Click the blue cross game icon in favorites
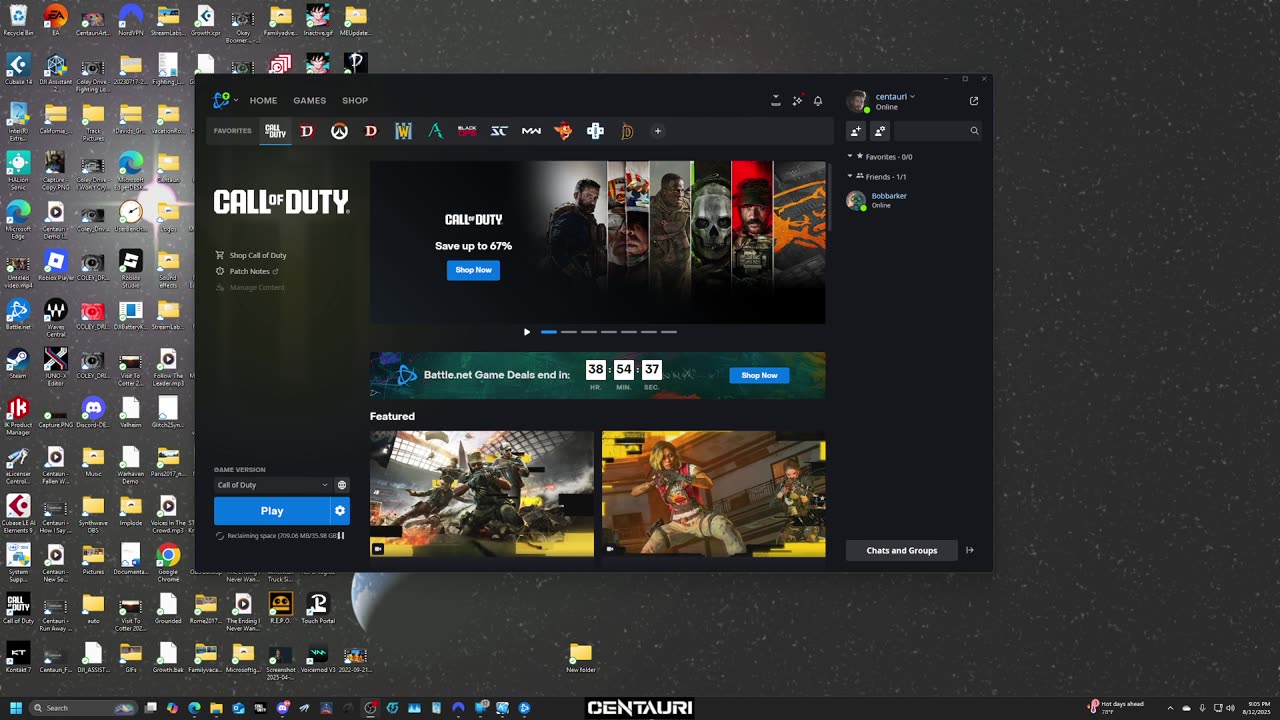The height and width of the screenshot is (720, 1280). tap(595, 131)
